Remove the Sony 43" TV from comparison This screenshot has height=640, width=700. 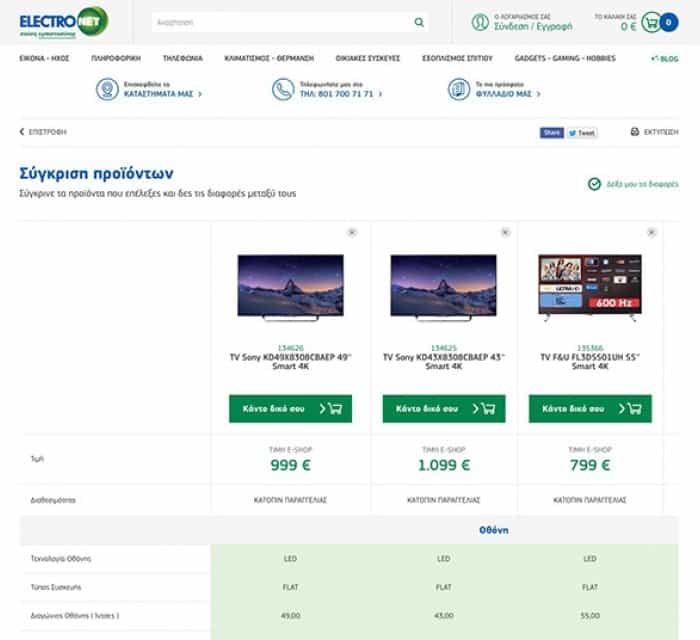point(505,232)
